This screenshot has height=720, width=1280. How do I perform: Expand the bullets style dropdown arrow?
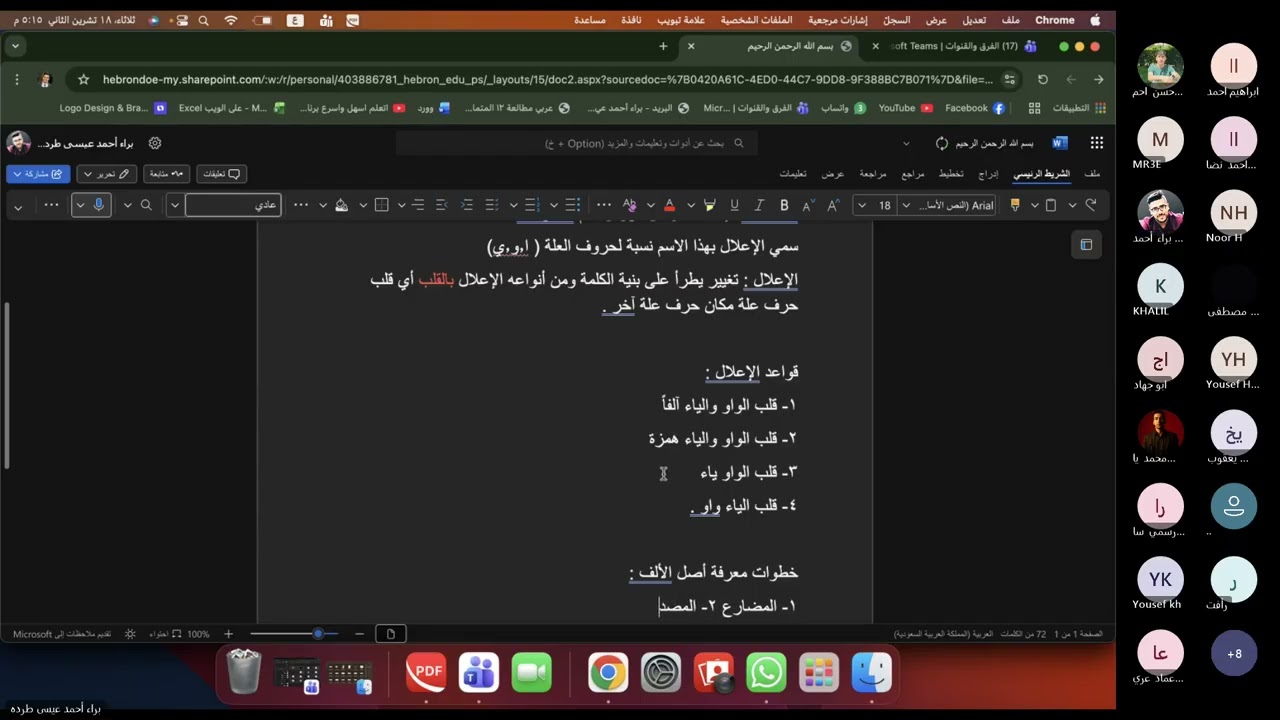(x=554, y=205)
